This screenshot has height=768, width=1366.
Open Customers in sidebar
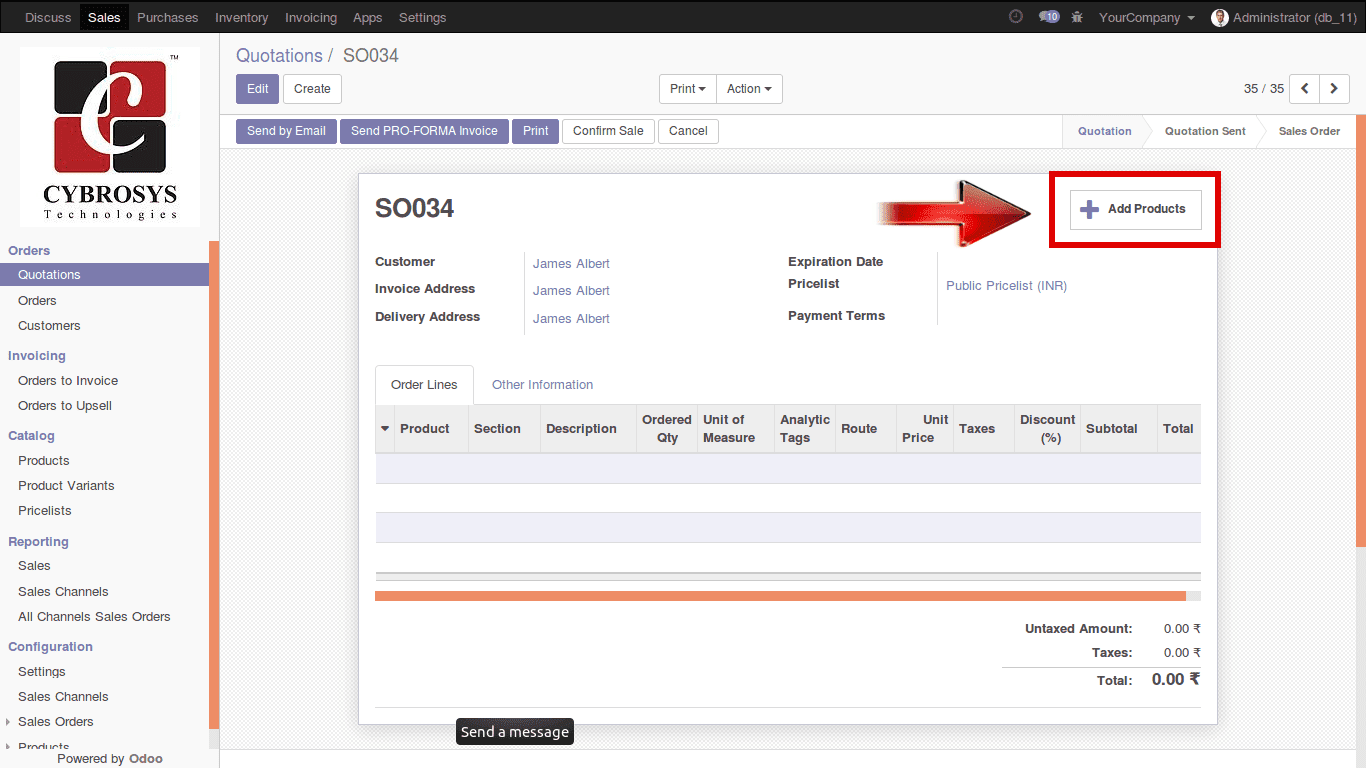pyautogui.click(x=49, y=326)
